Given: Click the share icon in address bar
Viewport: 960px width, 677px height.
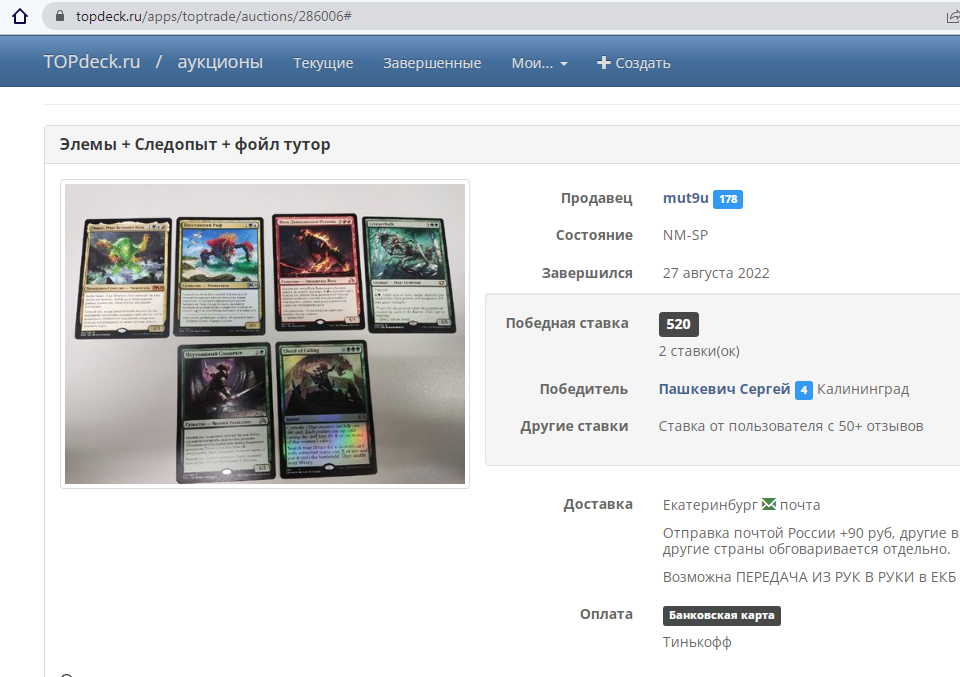Looking at the screenshot, I should (x=953, y=17).
